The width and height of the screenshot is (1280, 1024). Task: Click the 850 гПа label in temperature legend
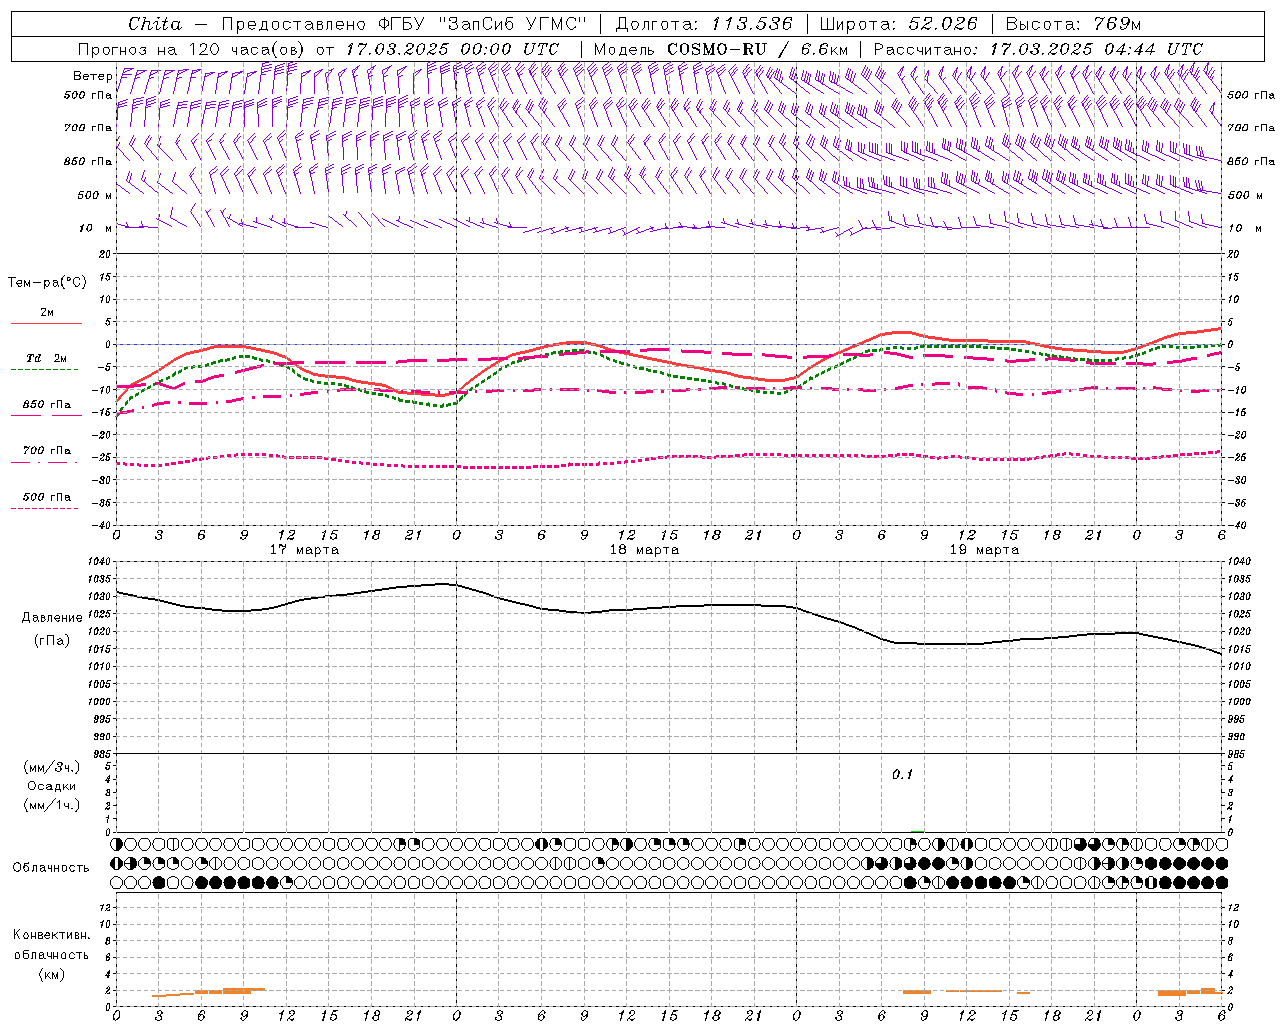tap(47, 405)
